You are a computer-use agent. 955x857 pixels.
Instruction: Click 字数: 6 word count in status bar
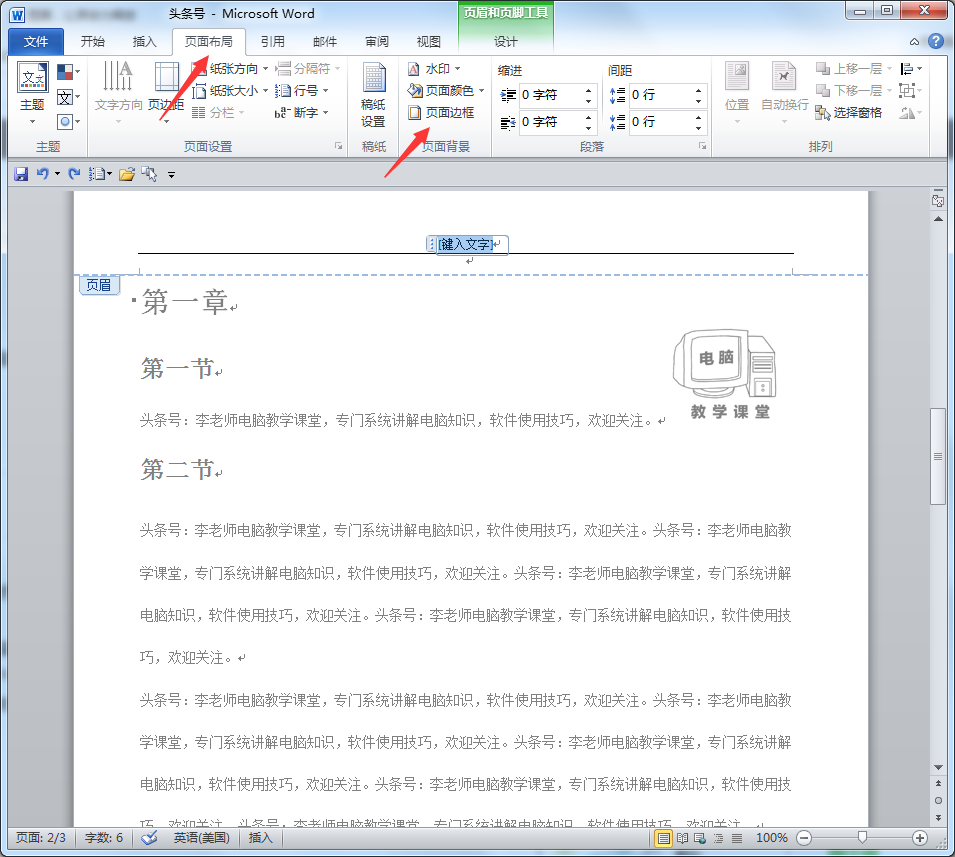(x=104, y=838)
